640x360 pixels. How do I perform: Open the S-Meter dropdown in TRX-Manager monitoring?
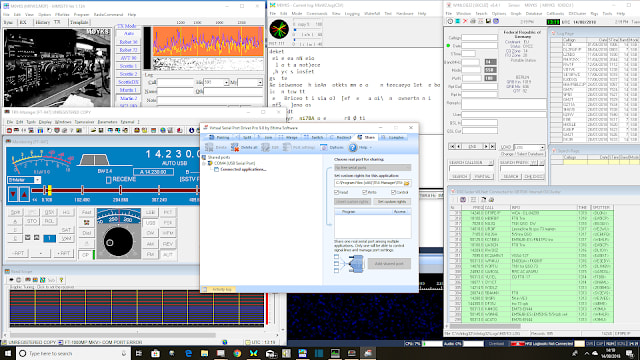point(37,180)
